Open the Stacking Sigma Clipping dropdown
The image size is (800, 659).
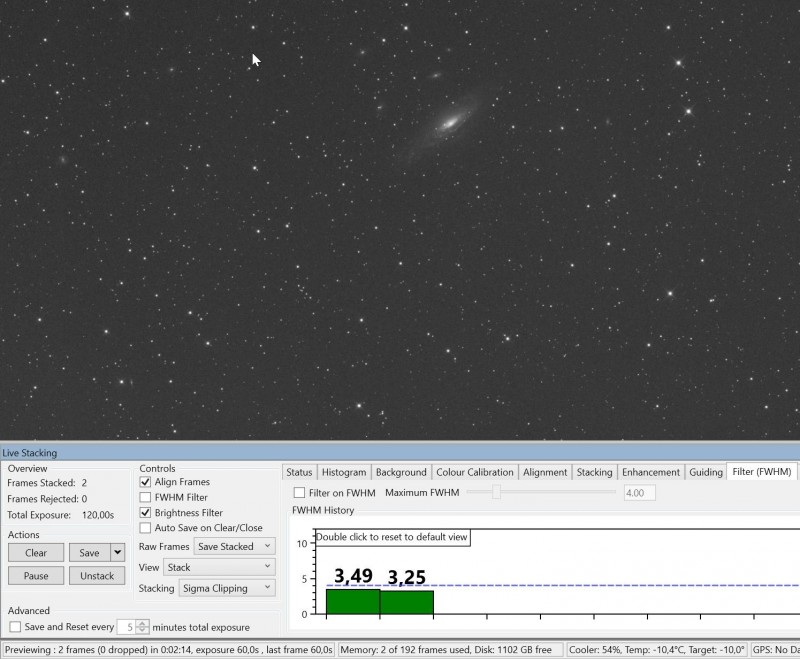click(227, 588)
